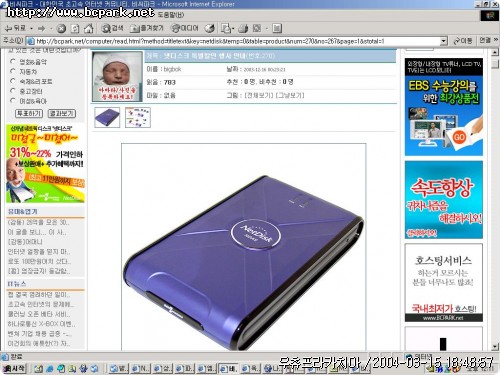This screenshot has width=500, height=375.
Task: Open the Windows 시작 Start button
Action: coord(14,368)
